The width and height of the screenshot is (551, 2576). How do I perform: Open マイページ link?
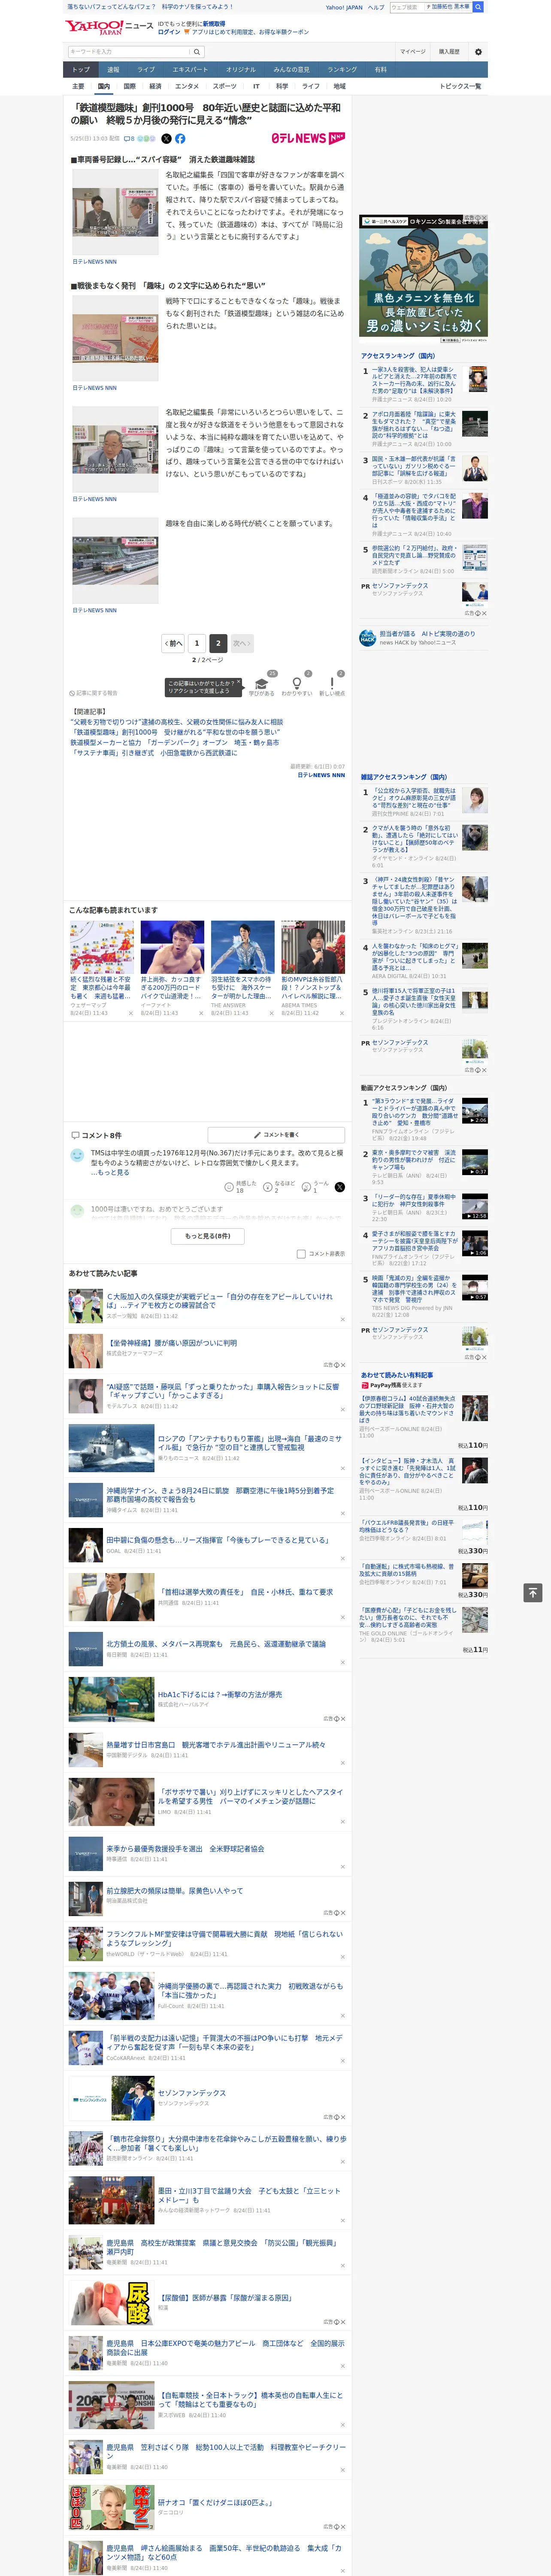[412, 52]
